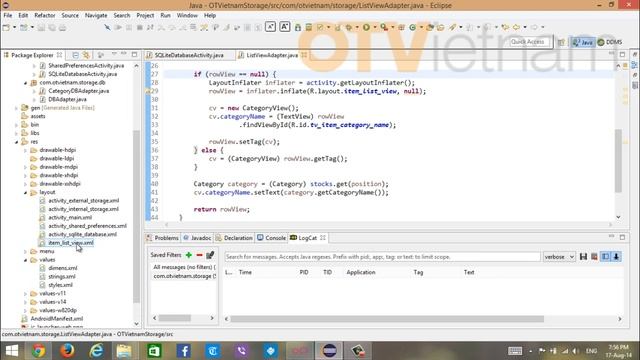The height and width of the screenshot is (360, 640).
Task: Collapse the values folder
Action: 25,260
